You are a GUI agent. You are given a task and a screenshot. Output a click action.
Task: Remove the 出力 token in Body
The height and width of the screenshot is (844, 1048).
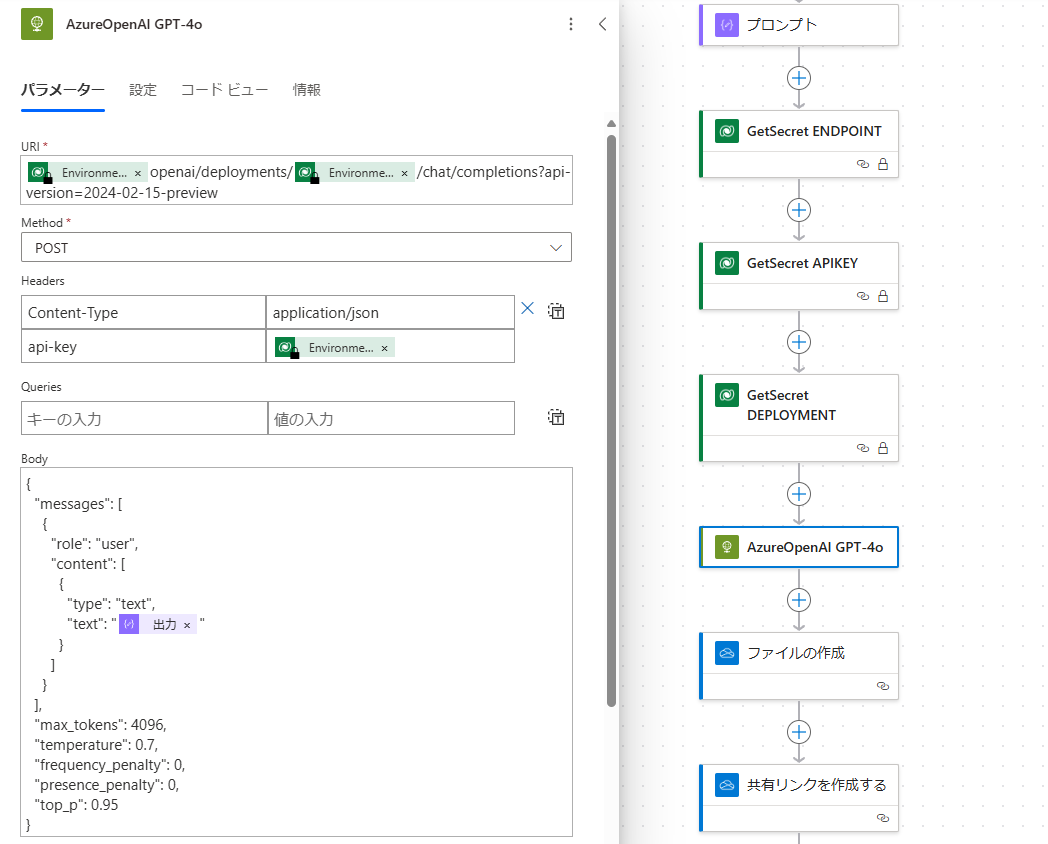point(187,625)
